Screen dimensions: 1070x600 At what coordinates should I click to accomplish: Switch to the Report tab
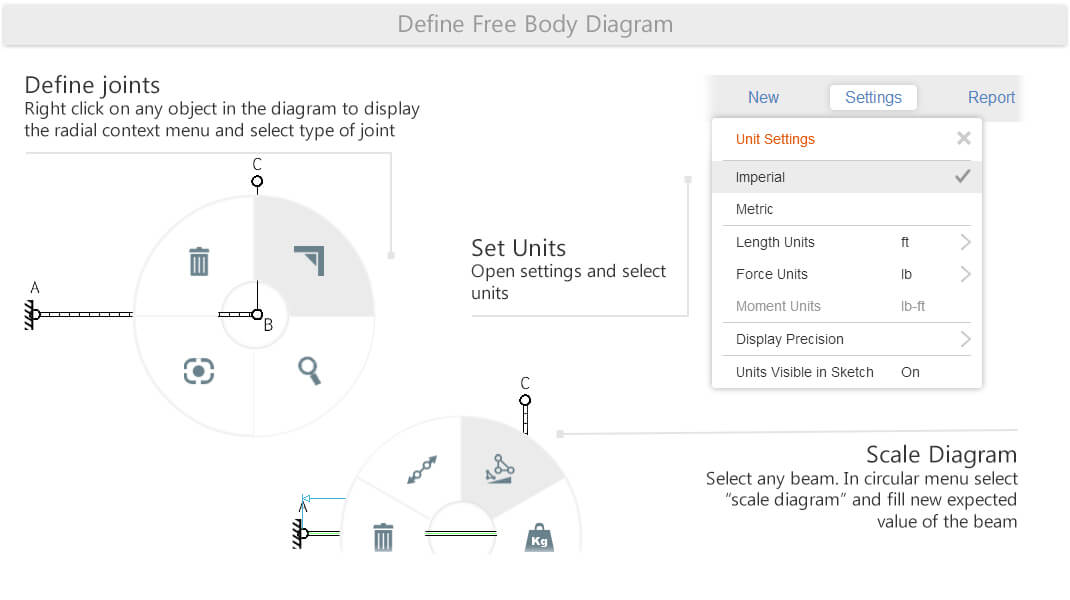pos(991,98)
